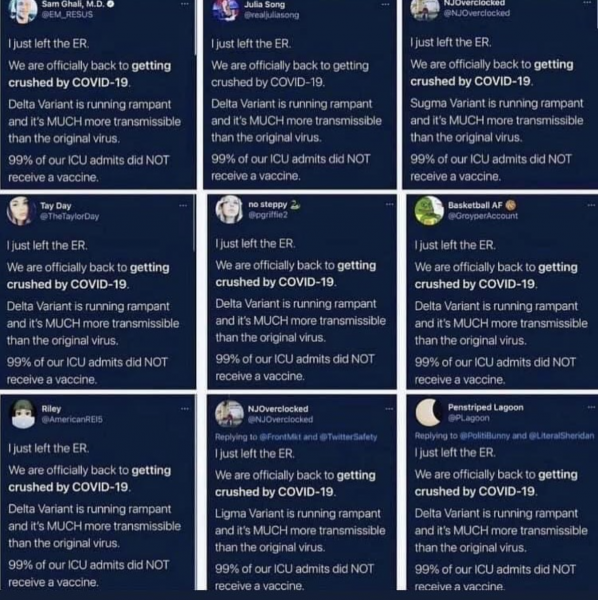Click the verified badge beside Sam Ghali

[x=111, y=4]
